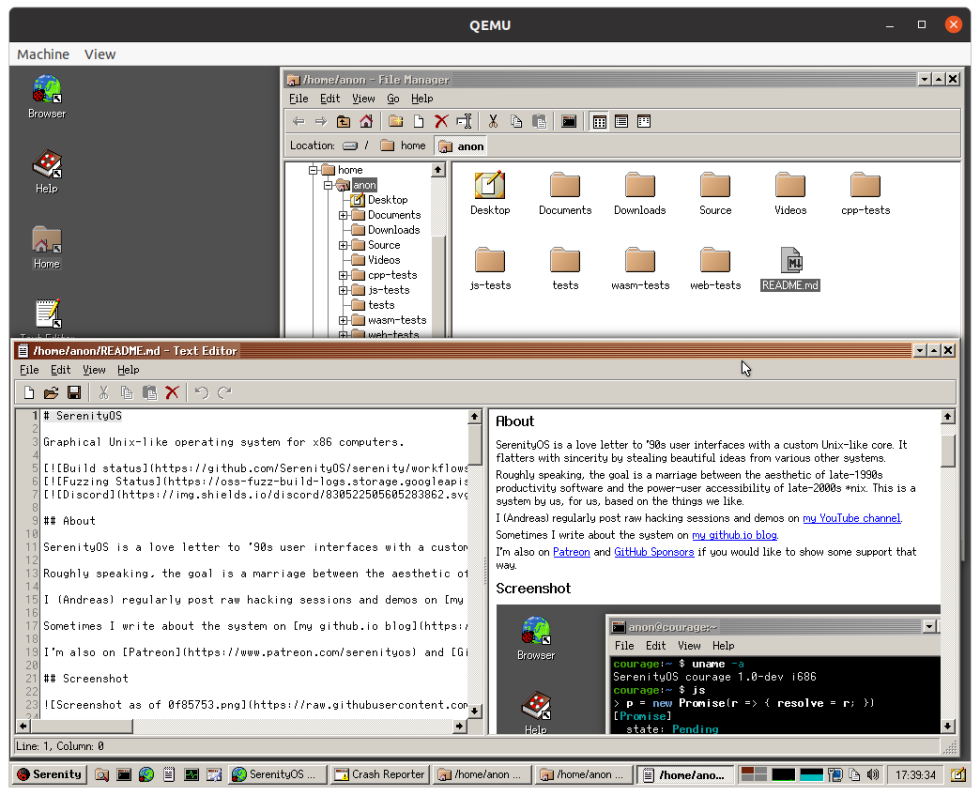Screen dimensions: 980x796
Task: Toggle icon grid view in File Manager
Action: click(x=598, y=121)
